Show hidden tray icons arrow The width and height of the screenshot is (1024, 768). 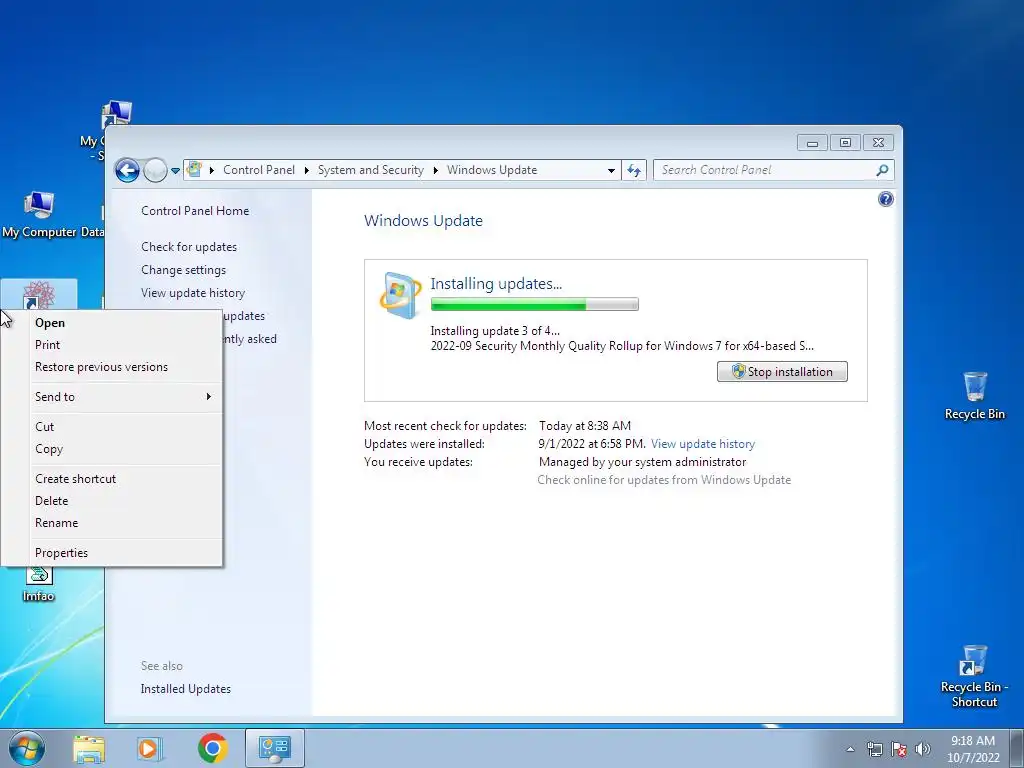point(850,749)
